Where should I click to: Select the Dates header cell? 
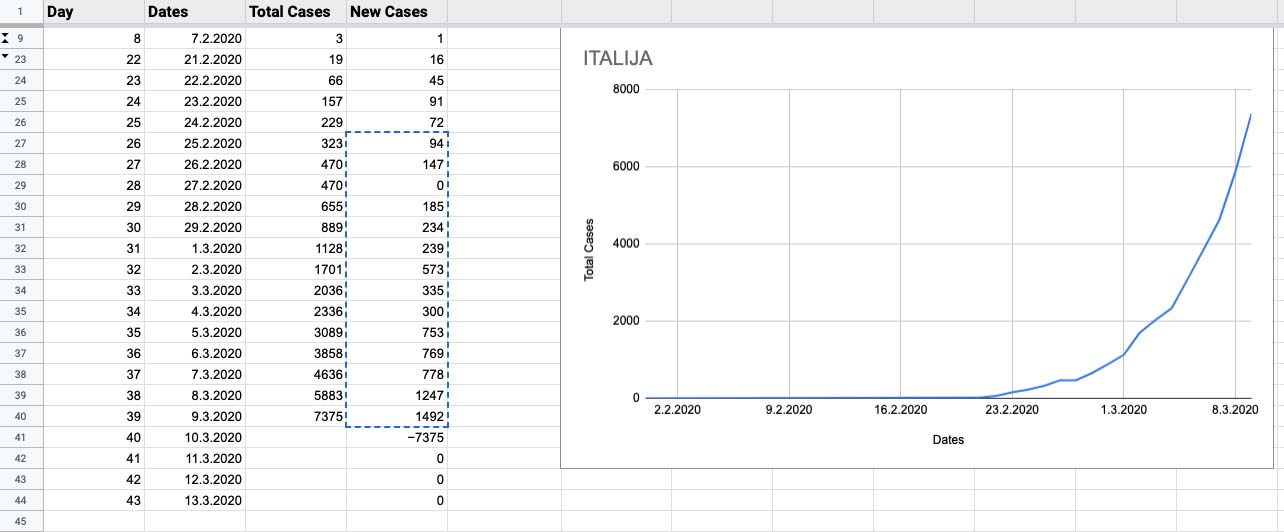click(194, 12)
